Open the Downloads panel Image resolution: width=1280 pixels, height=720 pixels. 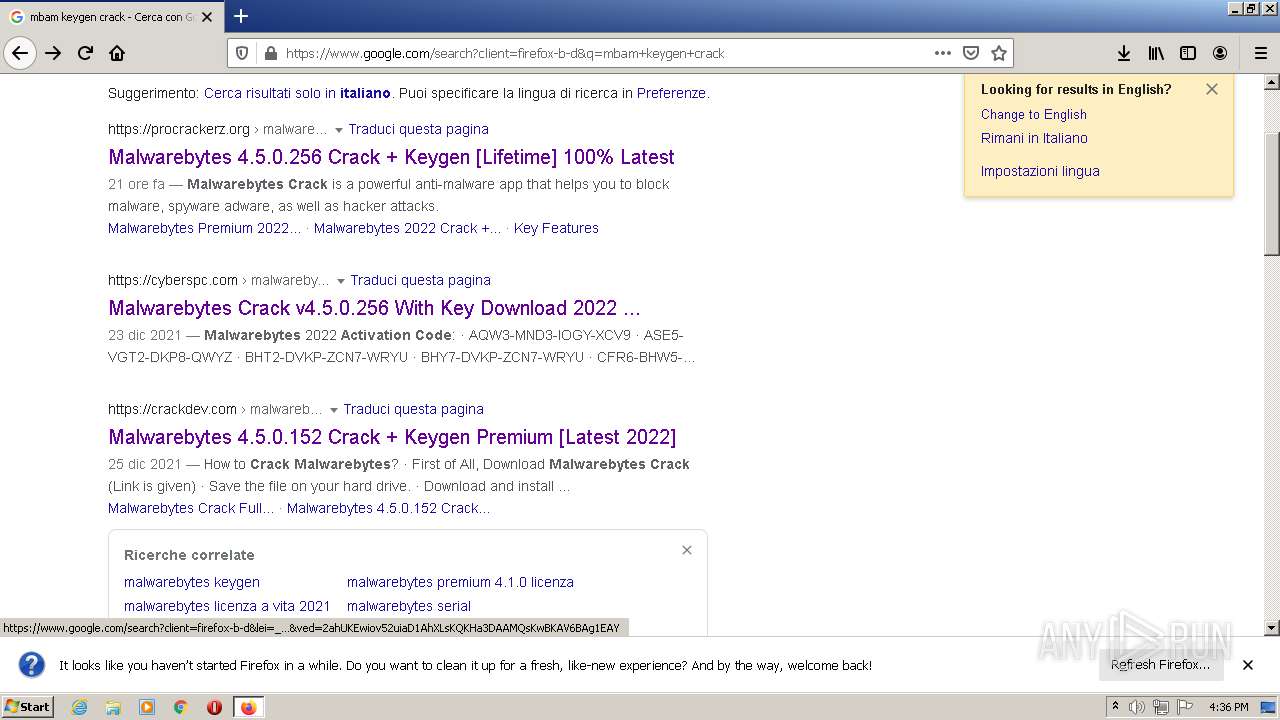[1124, 53]
